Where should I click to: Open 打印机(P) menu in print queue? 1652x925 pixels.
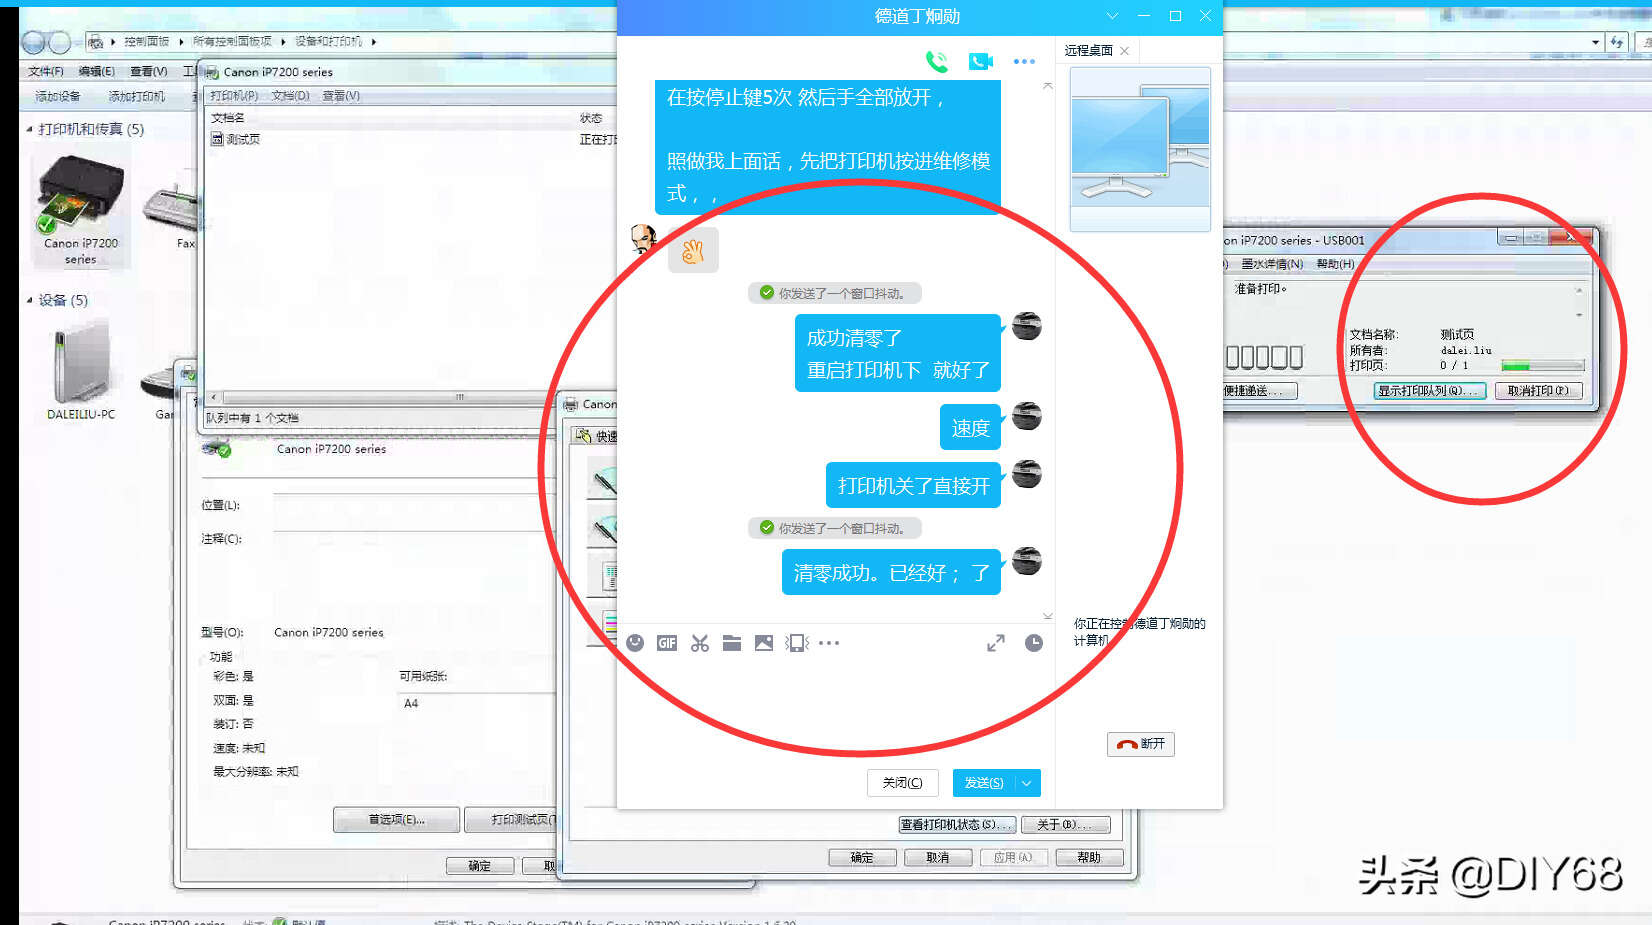click(x=234, y=96)
